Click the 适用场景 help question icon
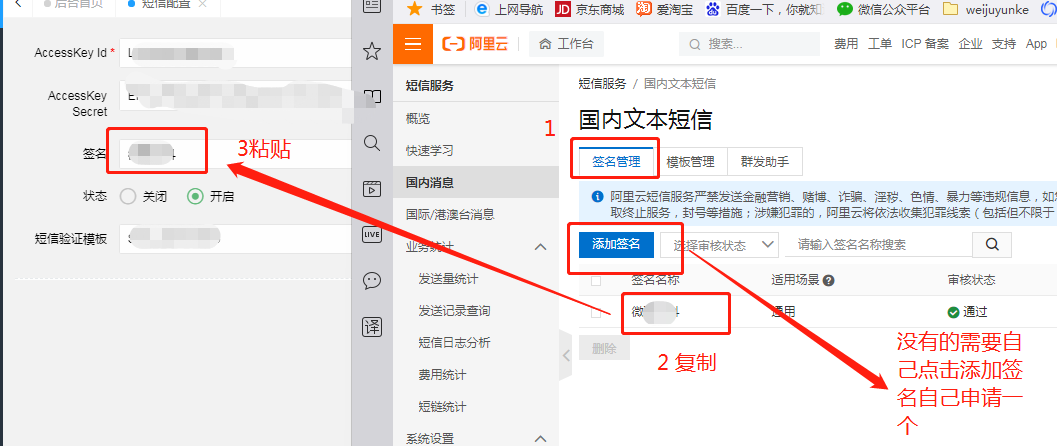This screenshot has height=446, width=1057. click(x=829, y=280)
